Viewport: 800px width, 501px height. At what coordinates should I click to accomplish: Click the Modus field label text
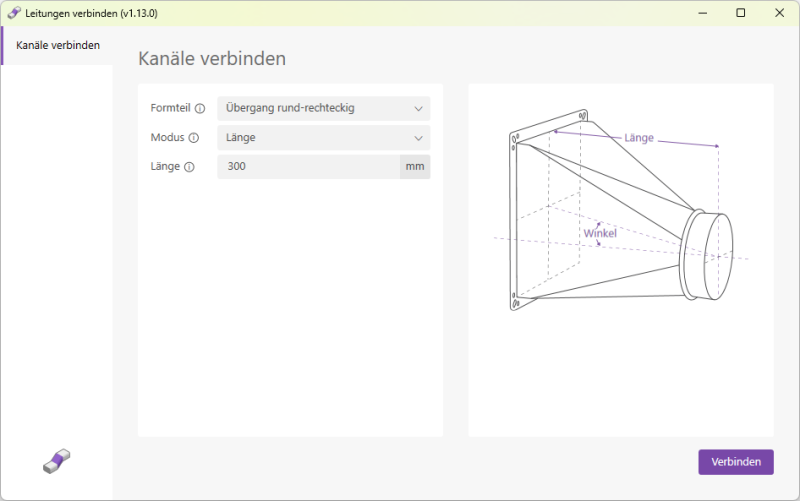click(167, 137)
